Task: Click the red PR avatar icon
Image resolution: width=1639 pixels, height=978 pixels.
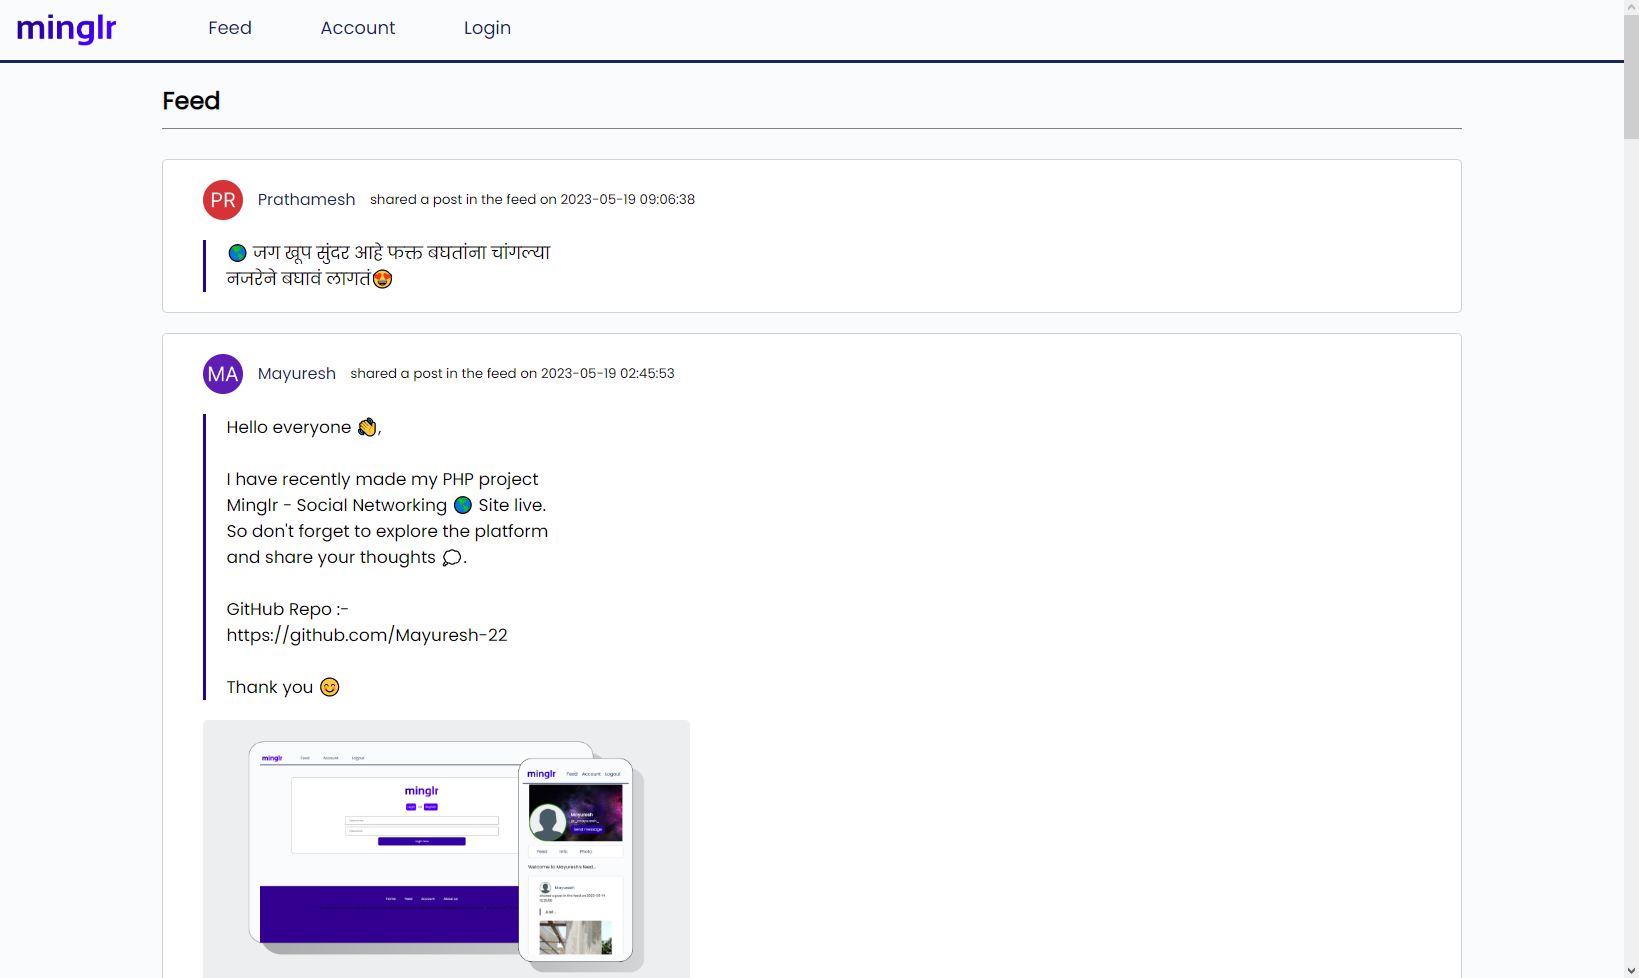Action: tap(223, 200)
